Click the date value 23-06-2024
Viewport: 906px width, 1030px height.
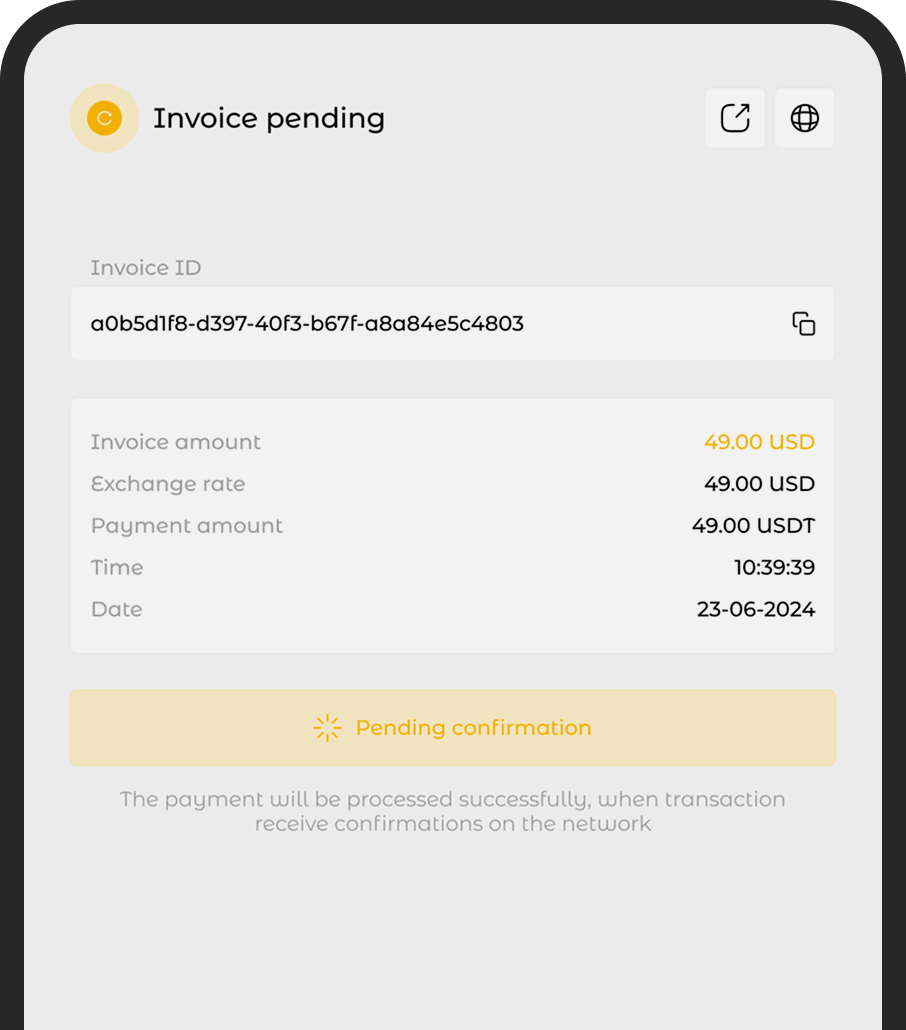coord(755,609)
